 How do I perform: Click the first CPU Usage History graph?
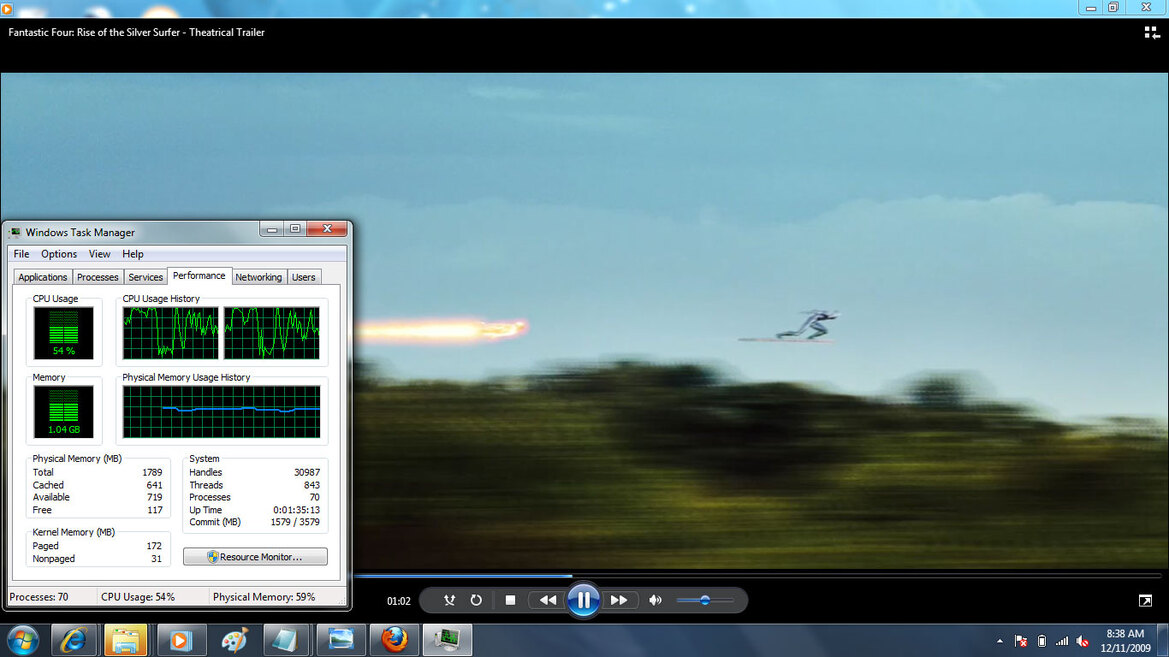pyautogui.click(x=171, y=333)
